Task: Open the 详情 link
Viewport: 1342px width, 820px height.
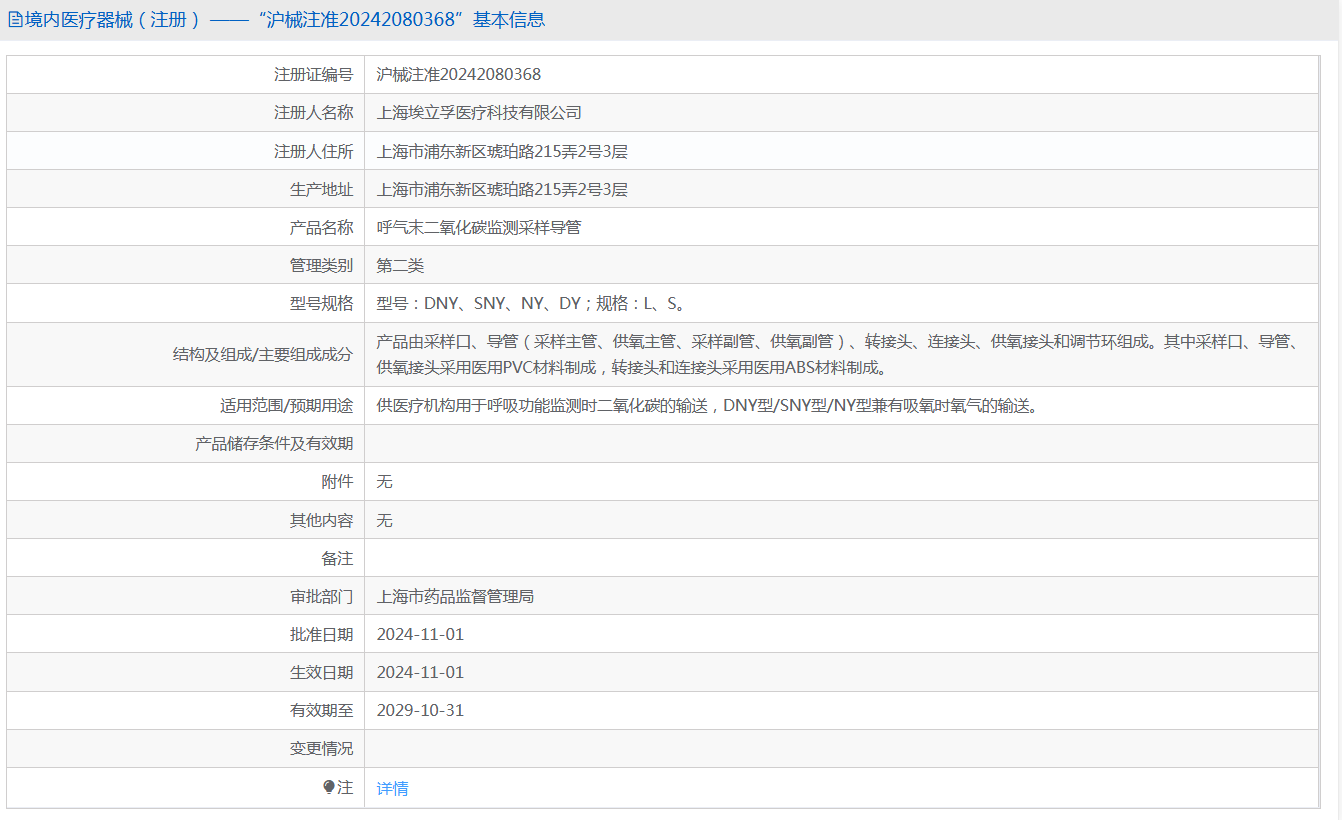Action: point(392,788)
